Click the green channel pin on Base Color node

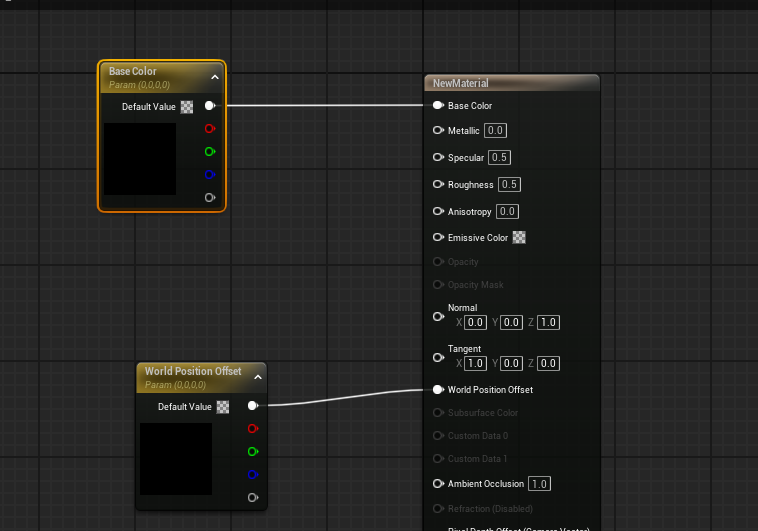(209, 152)
